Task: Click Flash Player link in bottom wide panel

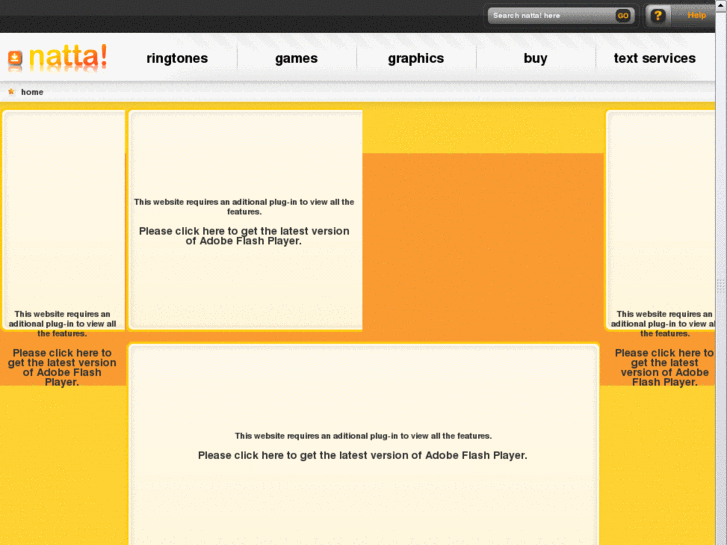Action: click(x=363, y=455)
